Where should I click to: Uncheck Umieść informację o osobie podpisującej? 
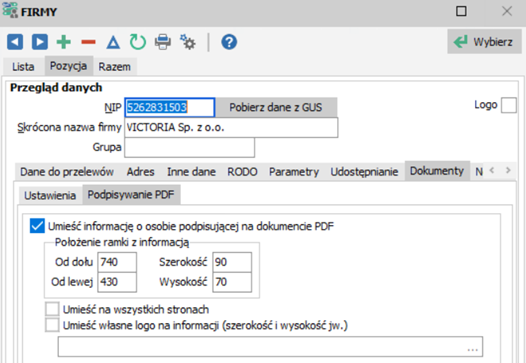37,226
